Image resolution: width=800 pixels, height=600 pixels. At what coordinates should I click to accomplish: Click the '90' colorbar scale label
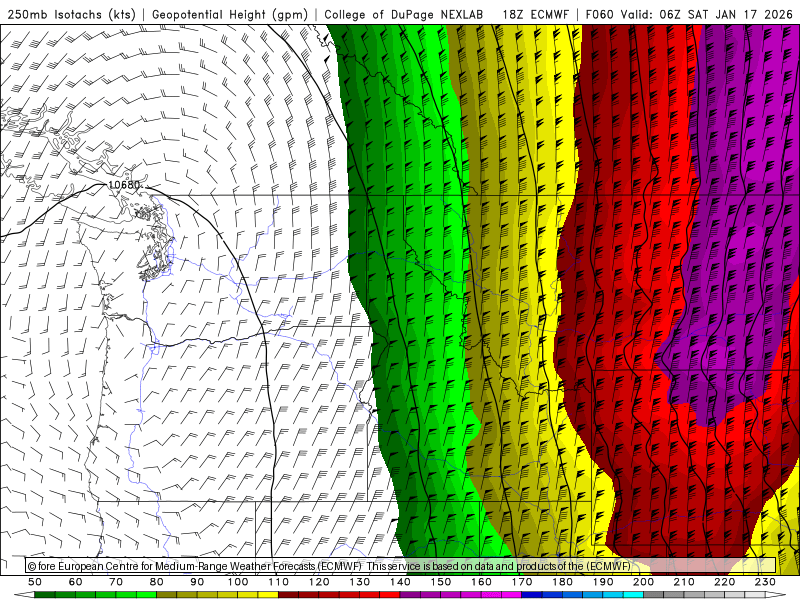point(197,582)
